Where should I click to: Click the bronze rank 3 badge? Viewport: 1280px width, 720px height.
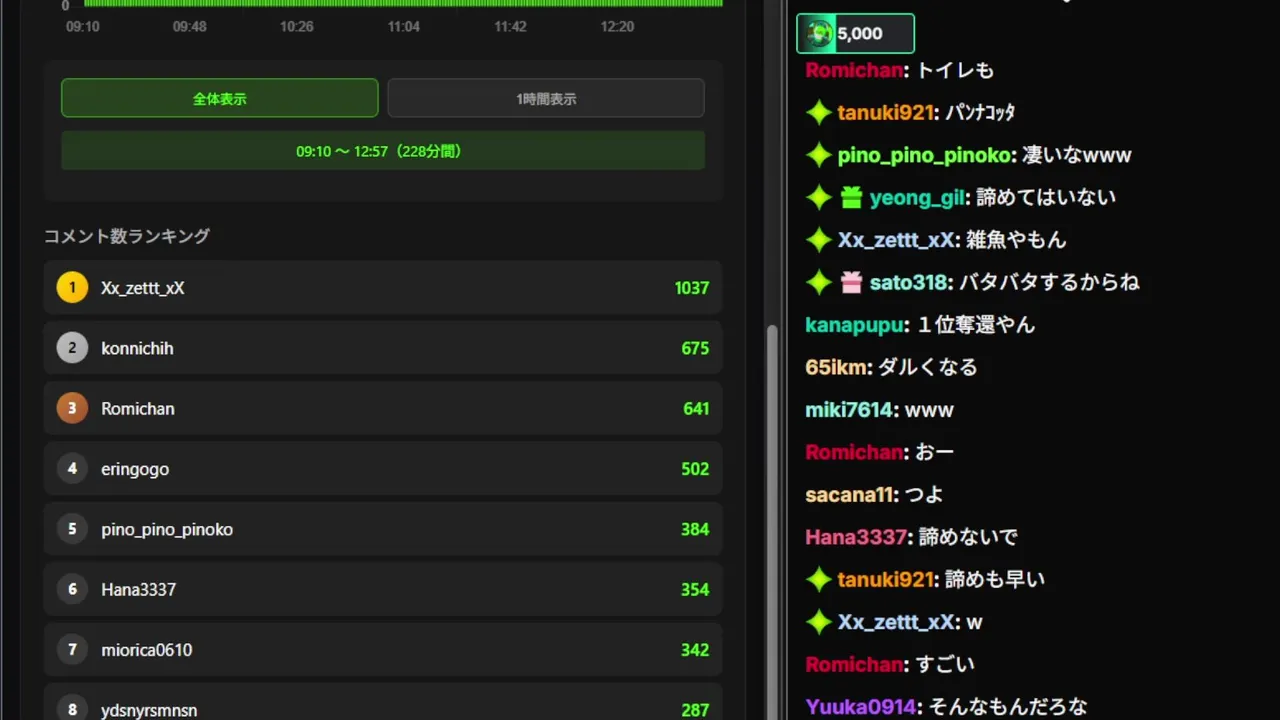[x=72, y=409]
